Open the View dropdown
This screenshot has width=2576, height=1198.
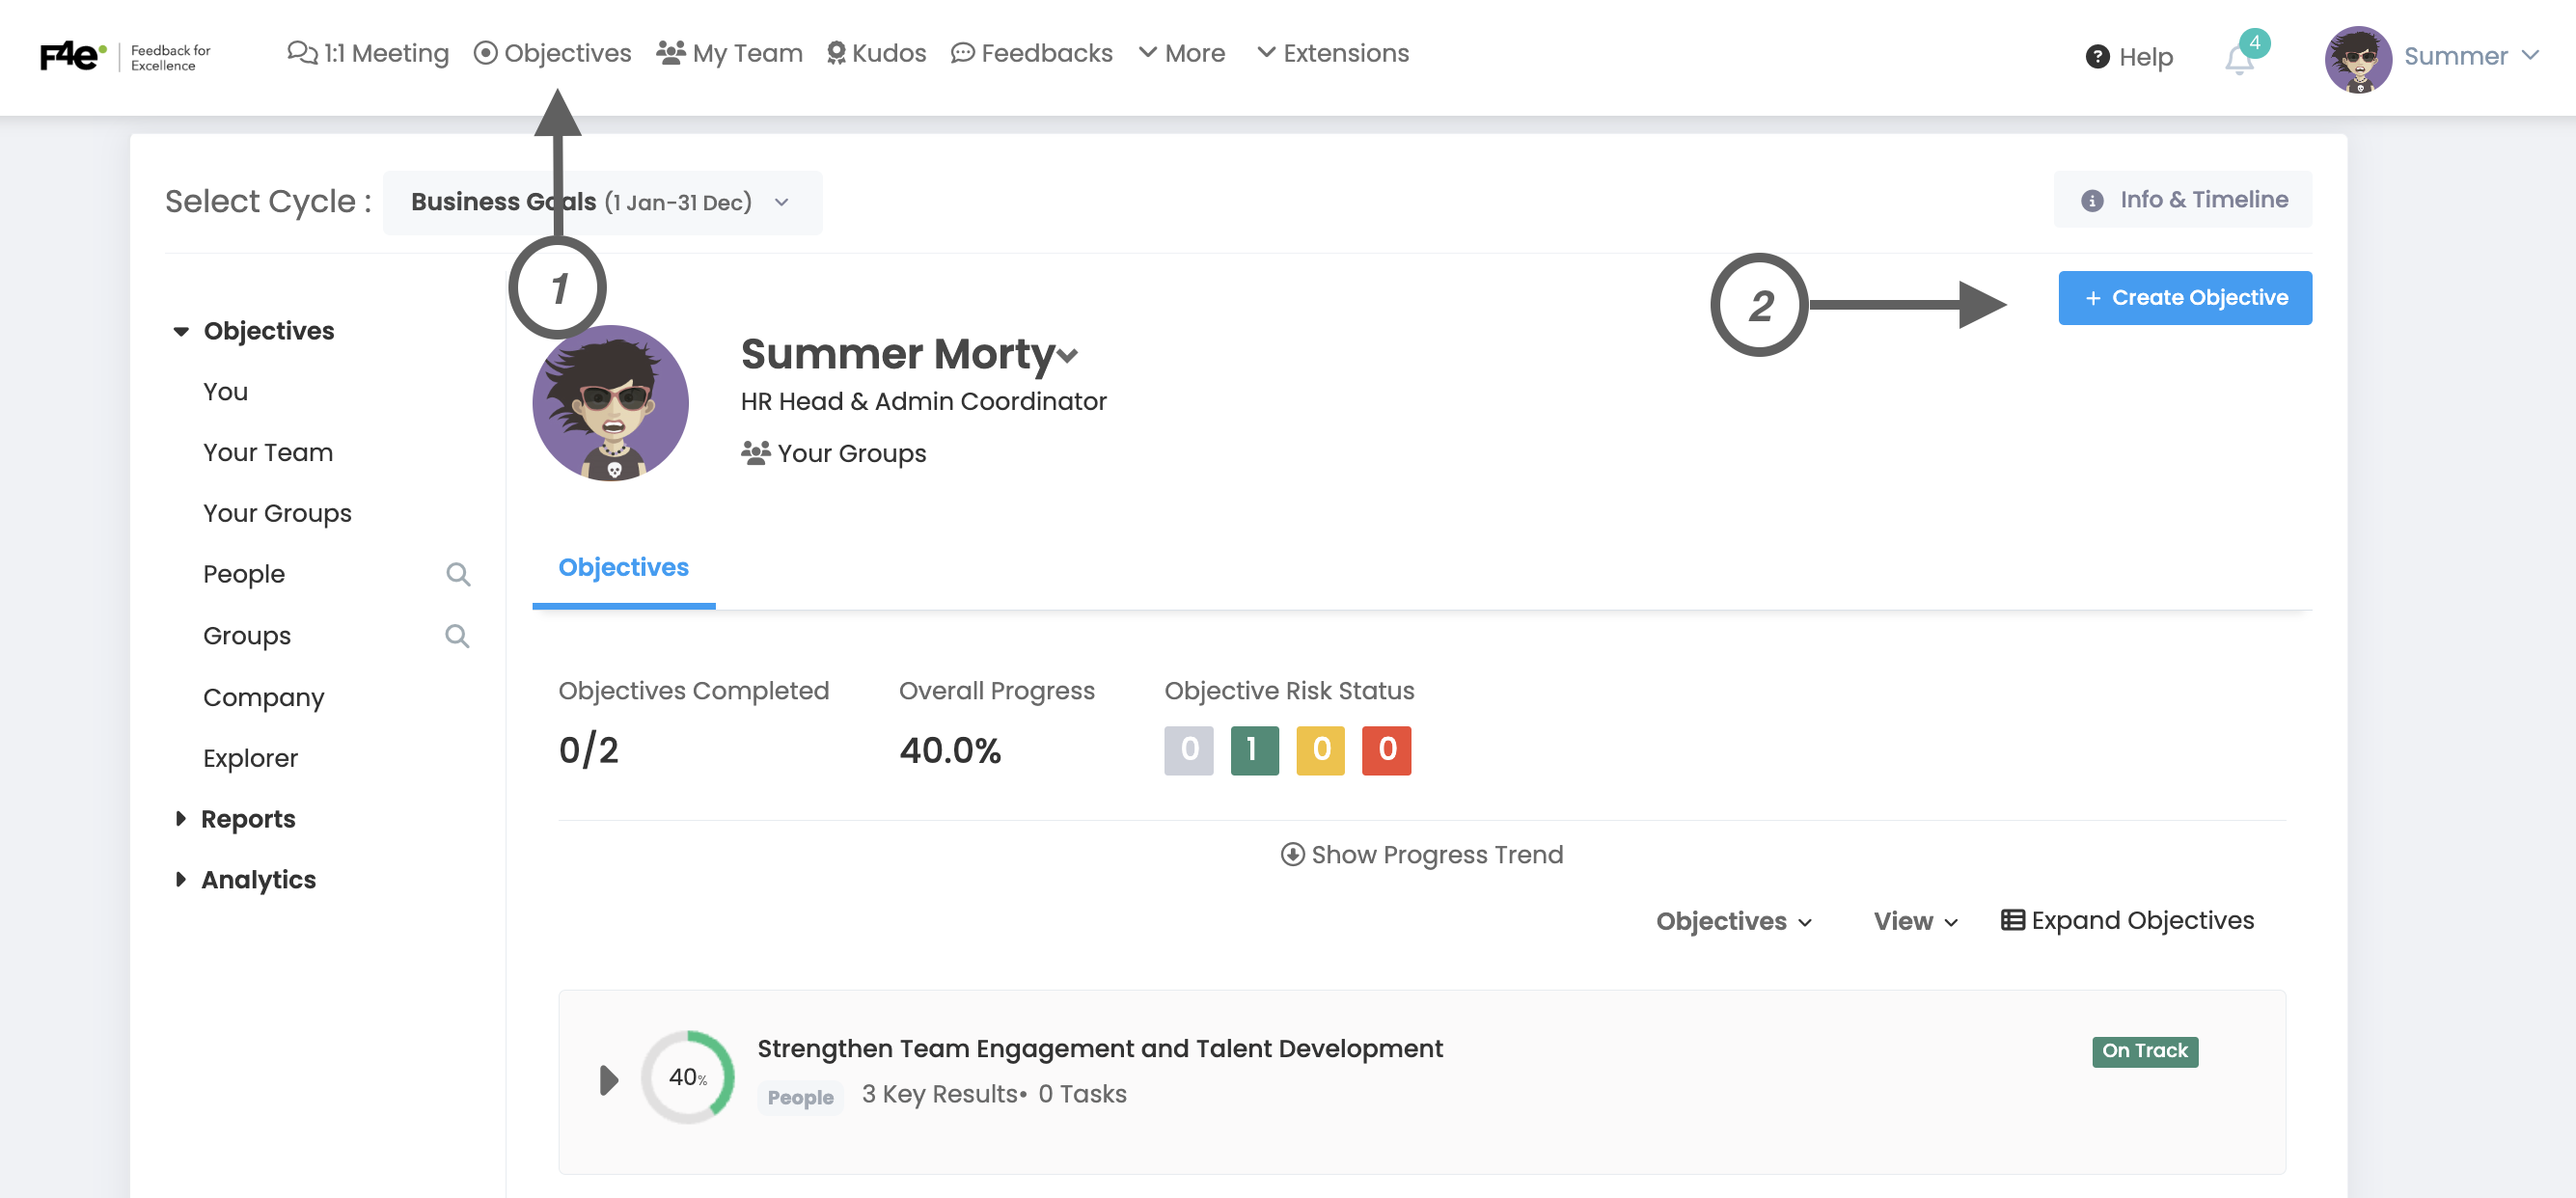pyautogui.click(x=1914, y=921)
